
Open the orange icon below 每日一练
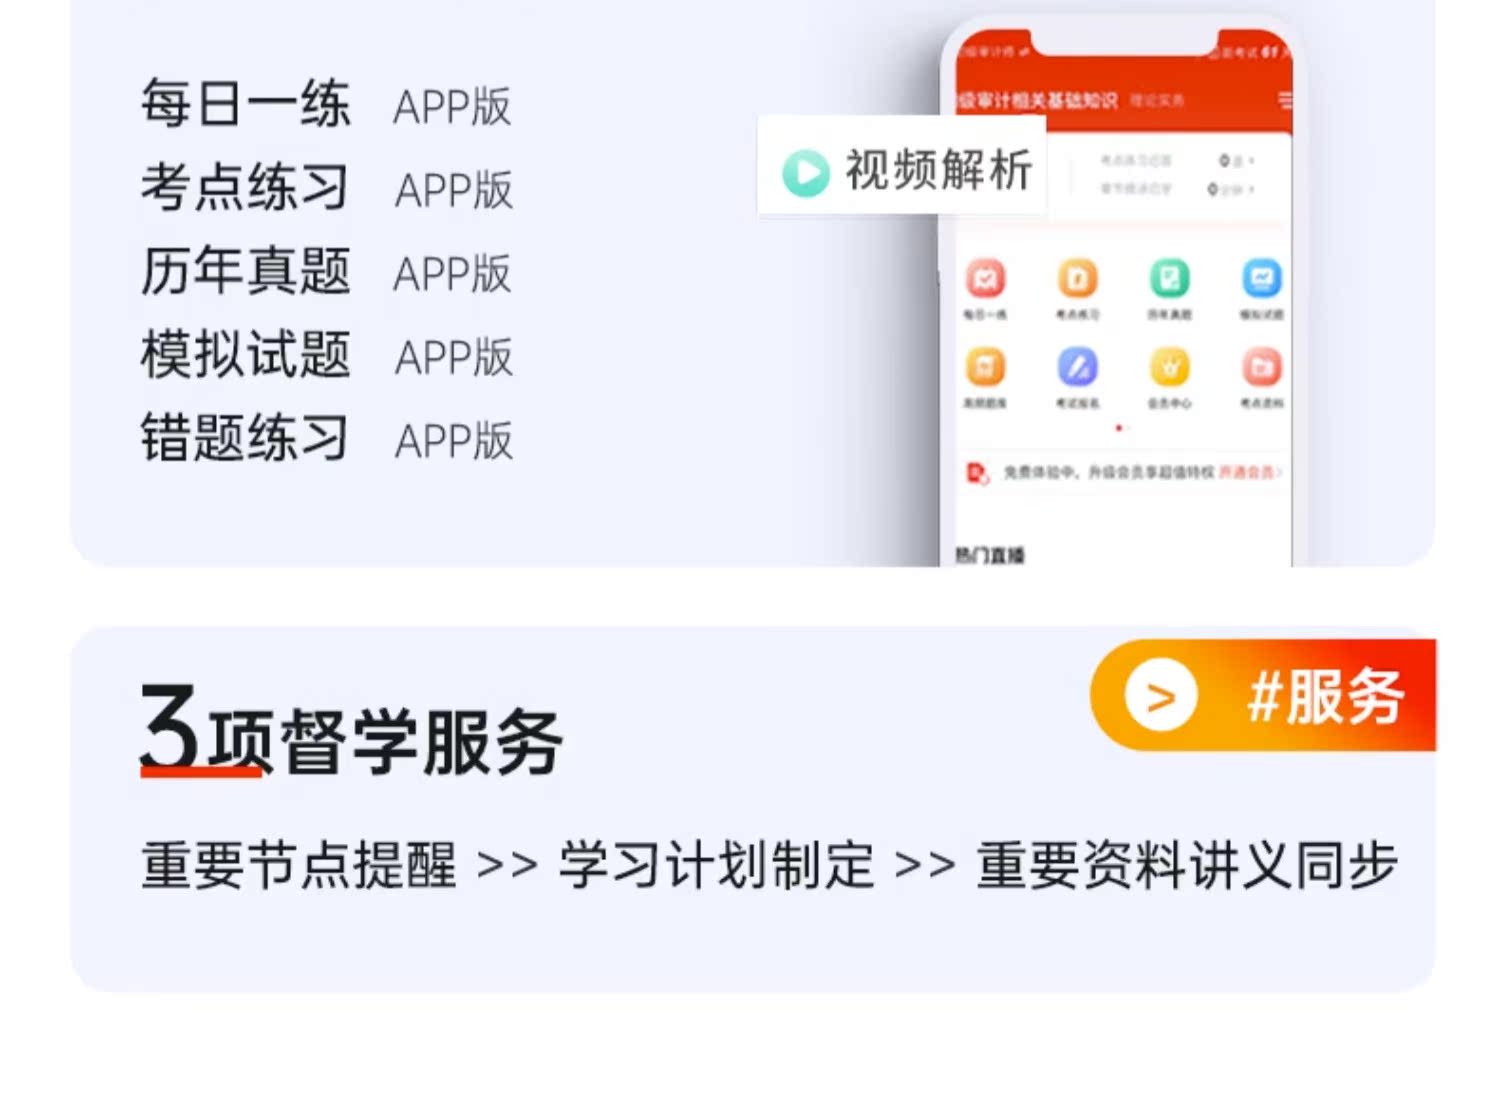985,367
